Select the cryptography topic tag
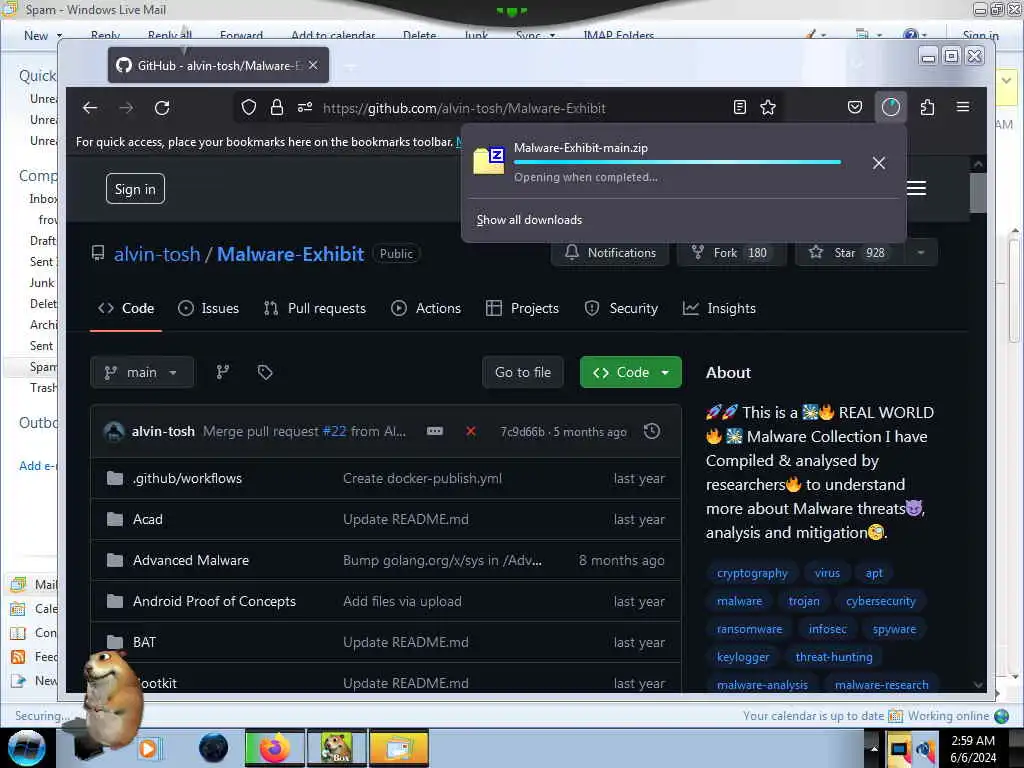 (752, 573)
